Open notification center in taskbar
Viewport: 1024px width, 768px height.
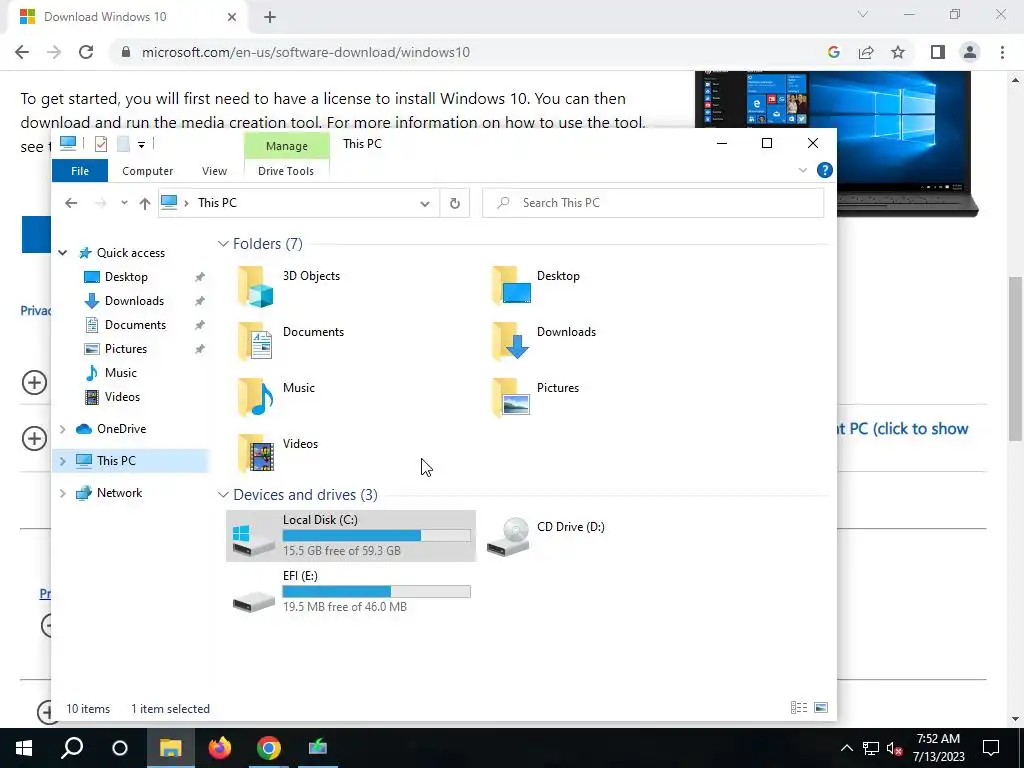(x=991, y=748)
